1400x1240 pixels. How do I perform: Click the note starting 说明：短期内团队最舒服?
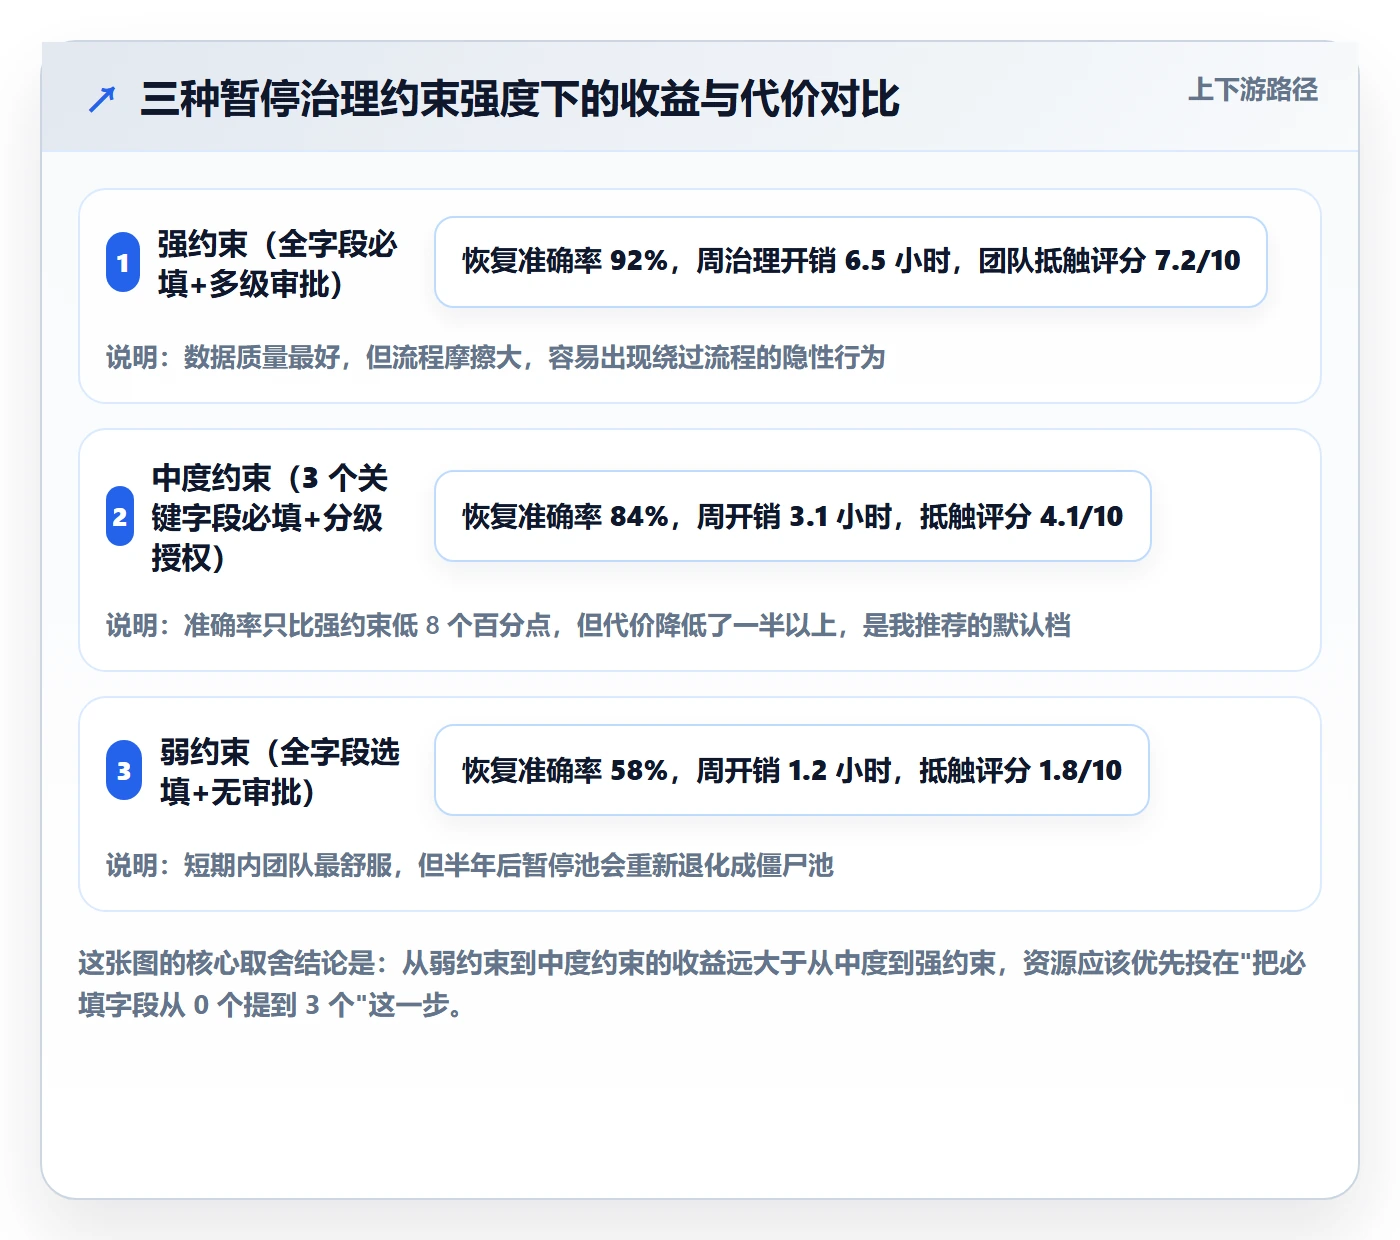[470, 865]
